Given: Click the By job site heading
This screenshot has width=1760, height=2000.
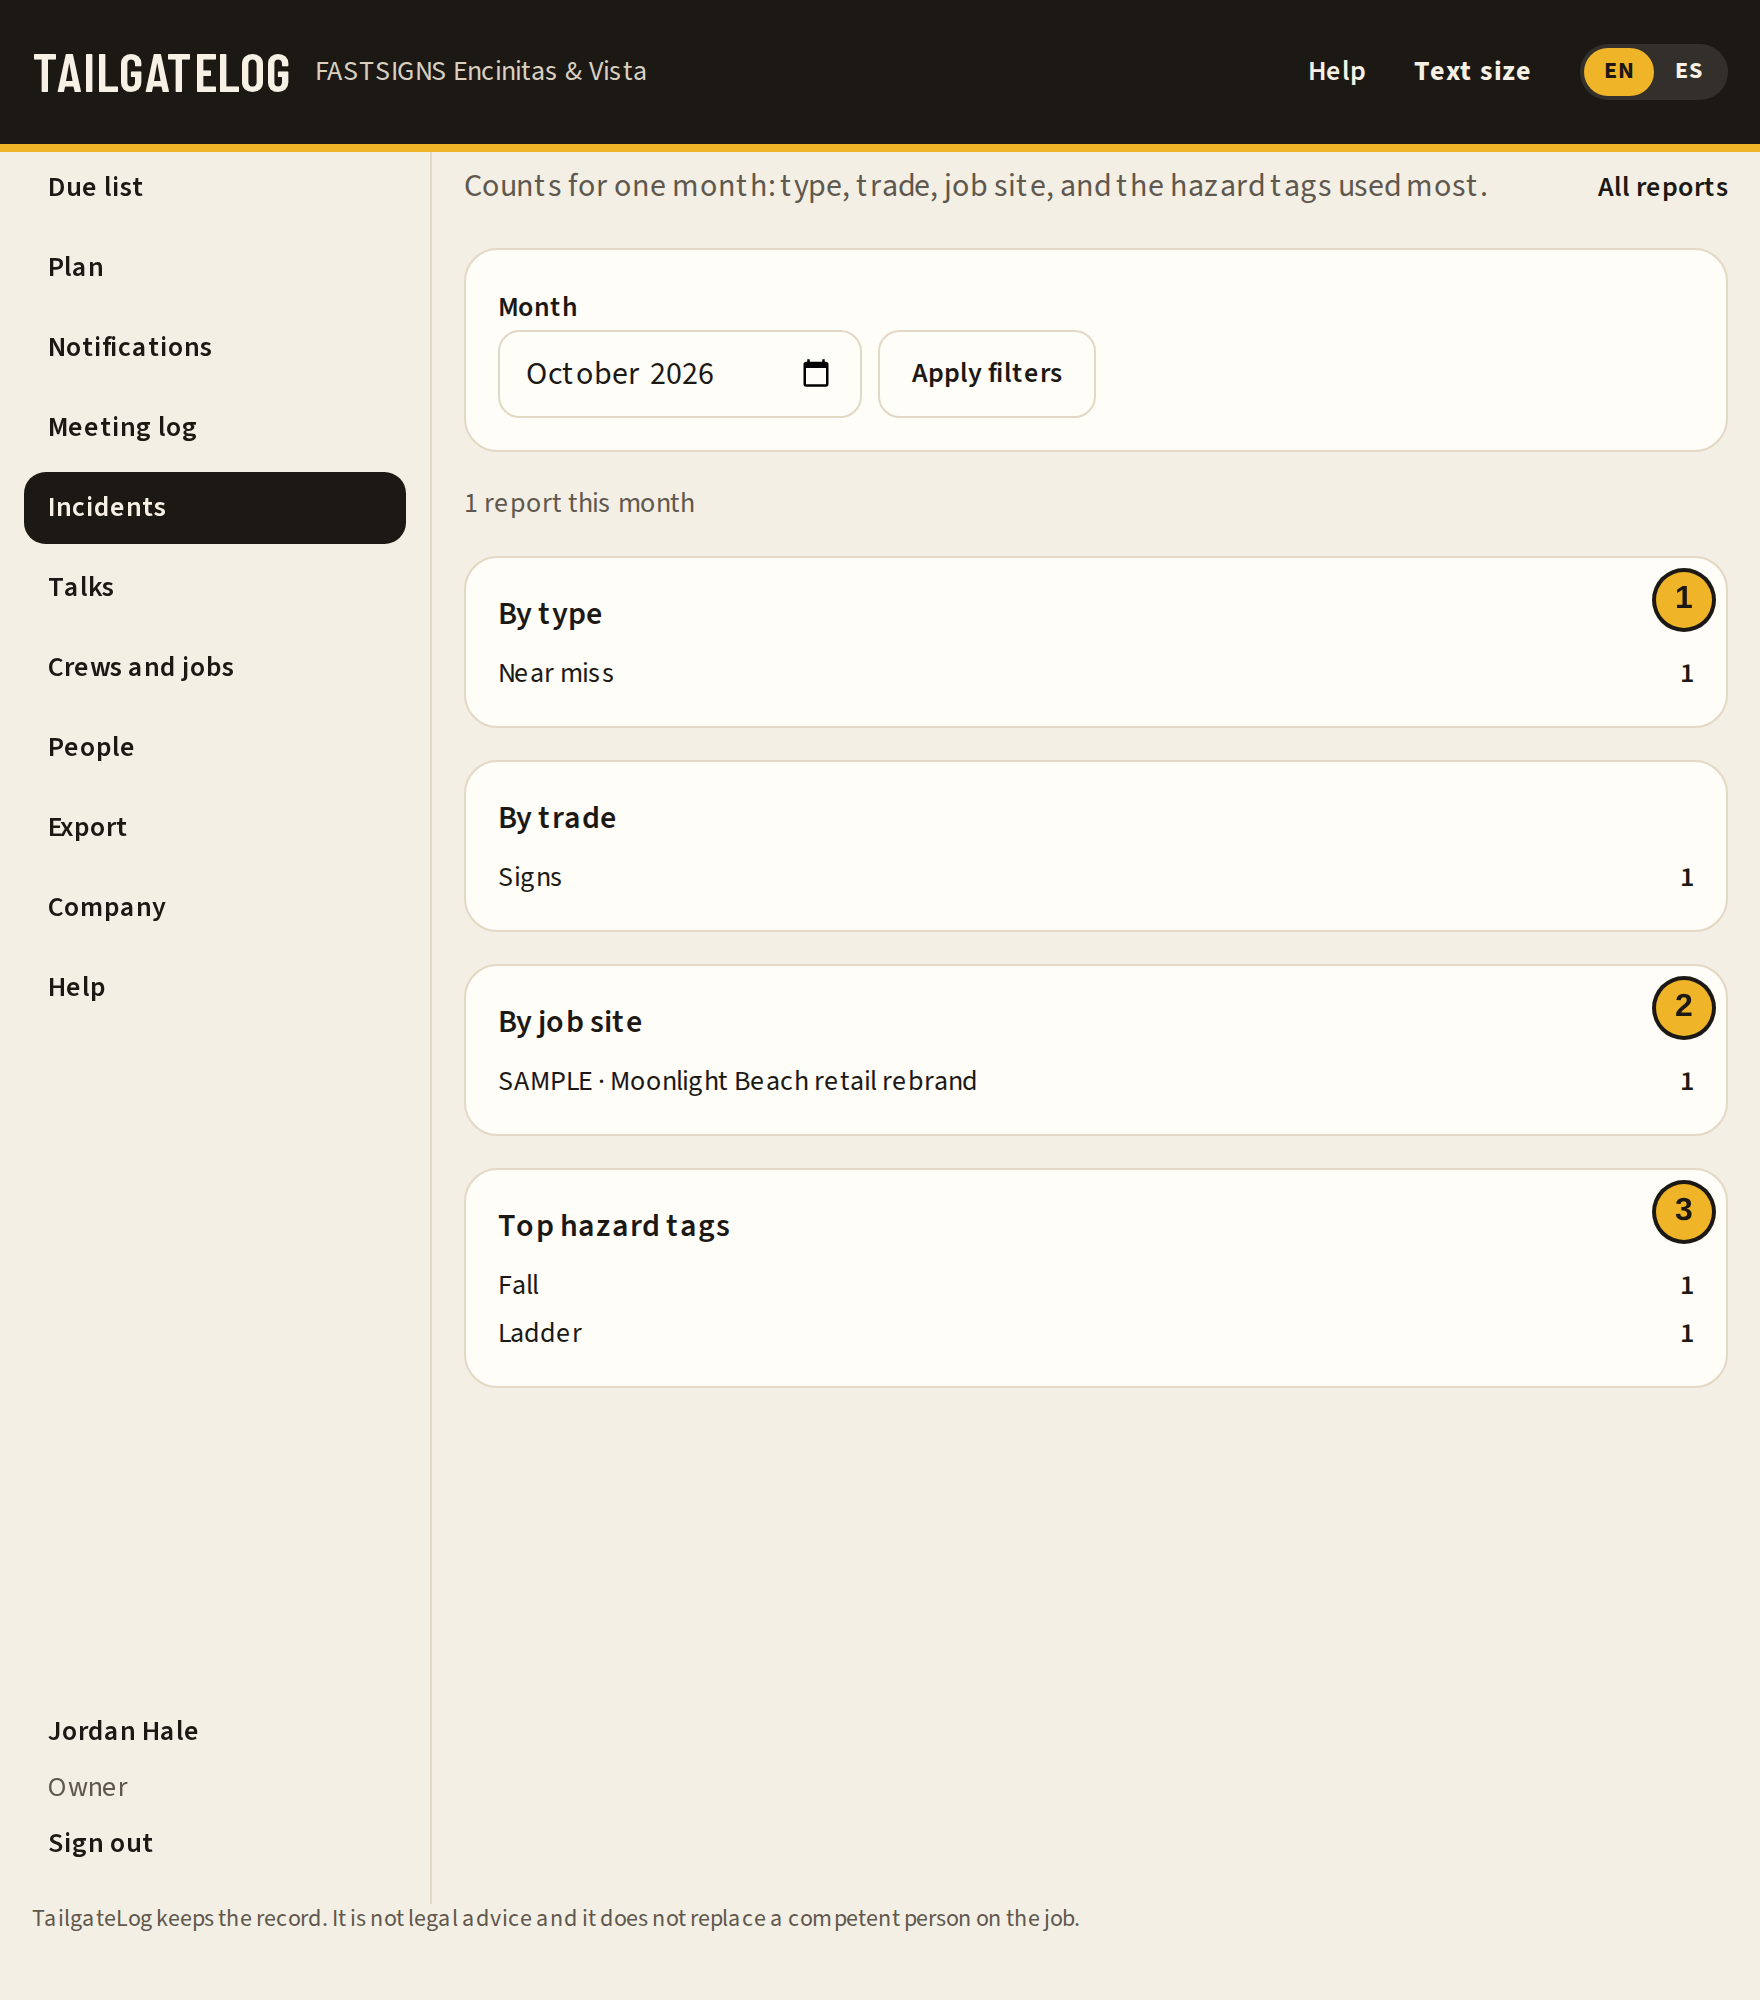Looking at the screenshot, I should [x=570, y=1022].
